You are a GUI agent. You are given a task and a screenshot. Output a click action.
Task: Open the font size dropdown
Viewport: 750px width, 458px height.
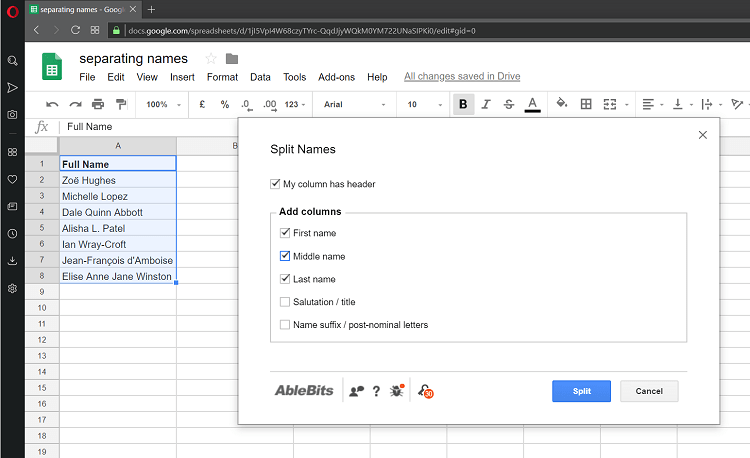point(422,104)
